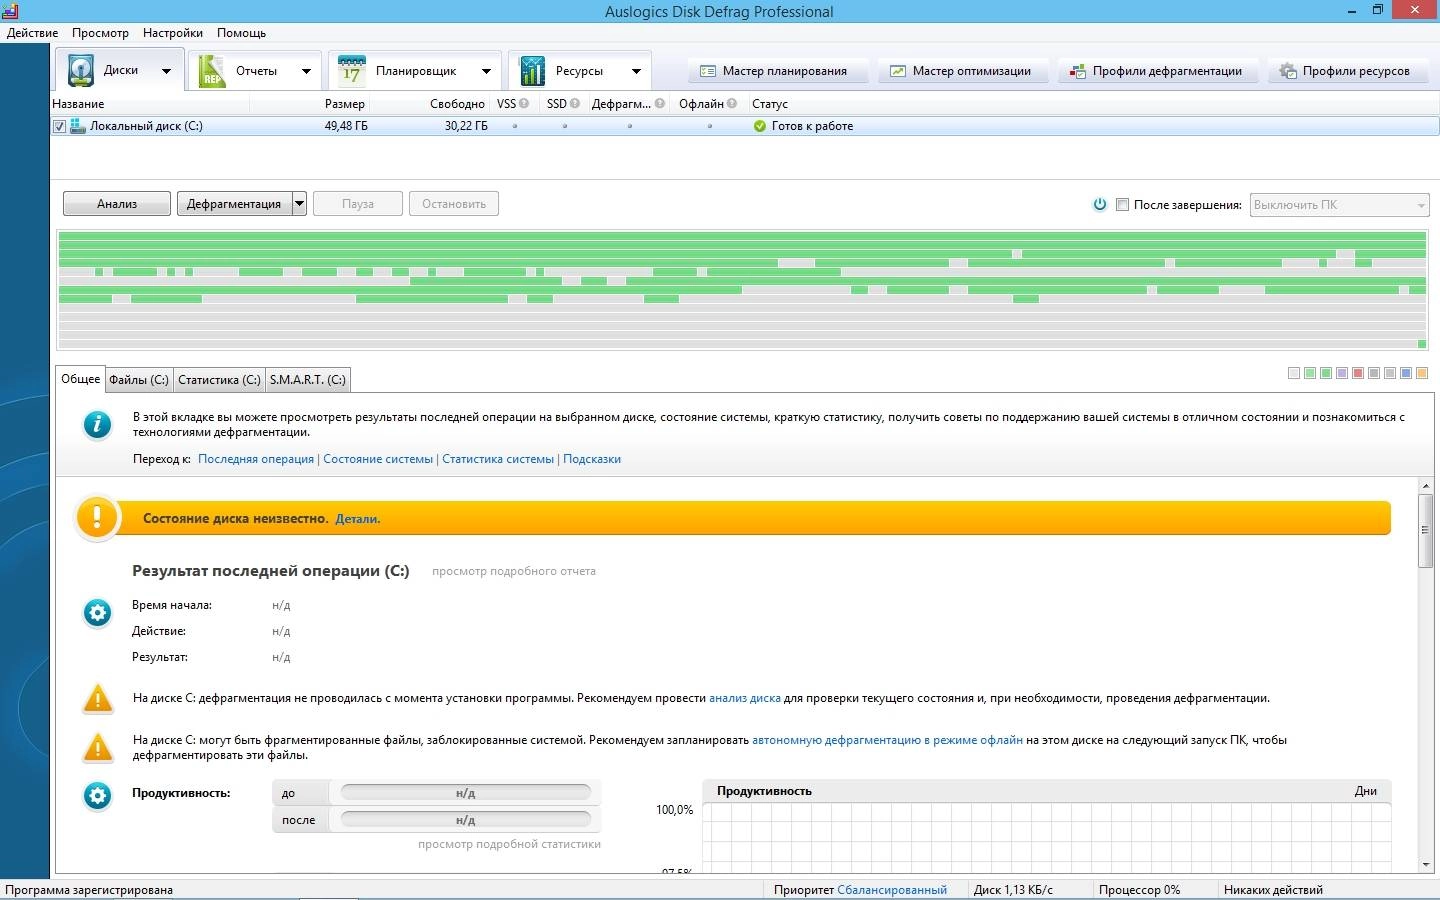Select the orange cluster legend swatch
1440x900 pixels.
pyautogui.click(x=1422, y=373)
